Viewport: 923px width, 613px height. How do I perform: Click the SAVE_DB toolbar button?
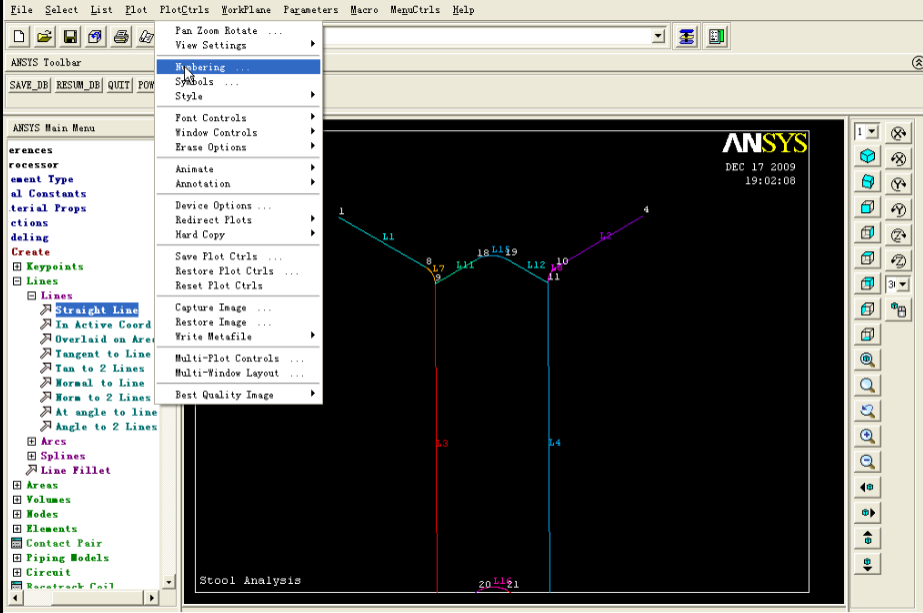point(29,85)
